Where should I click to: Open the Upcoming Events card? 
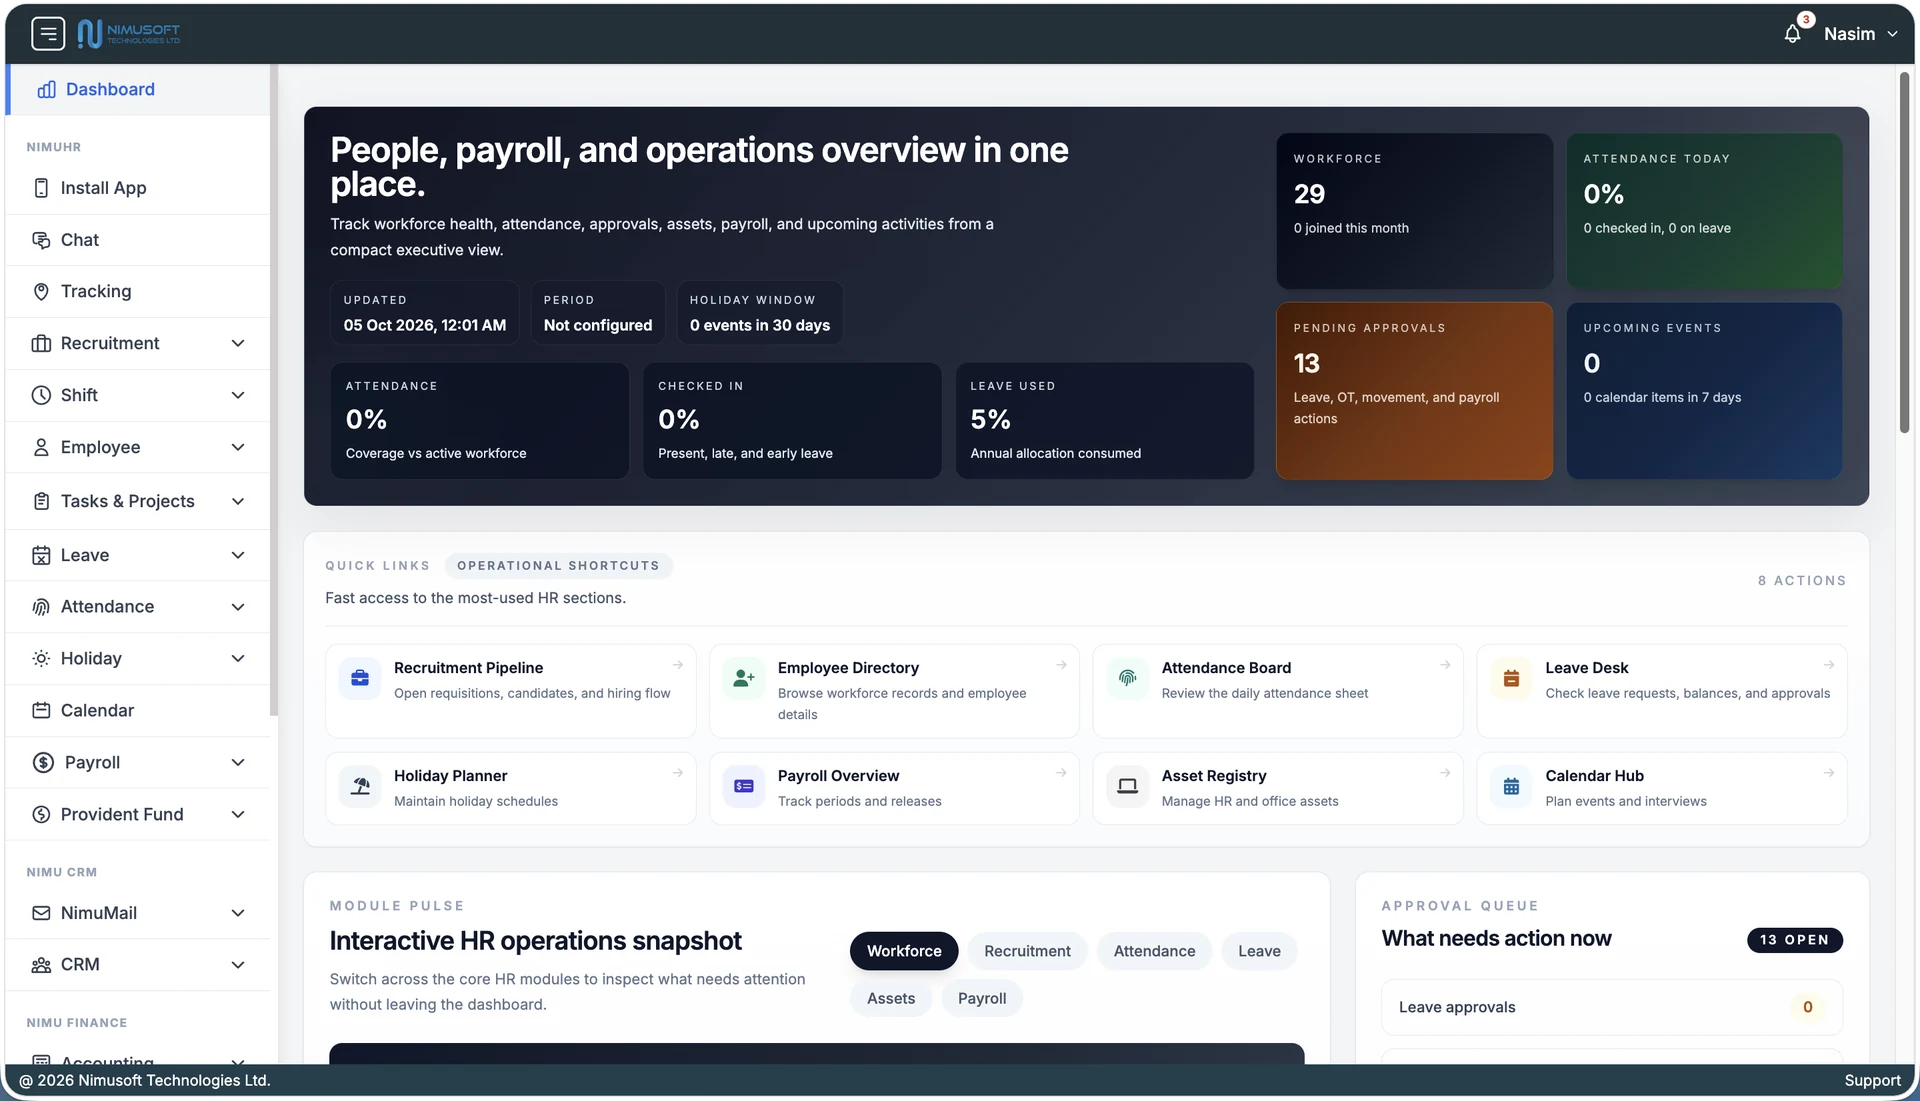click(1703, 391)
